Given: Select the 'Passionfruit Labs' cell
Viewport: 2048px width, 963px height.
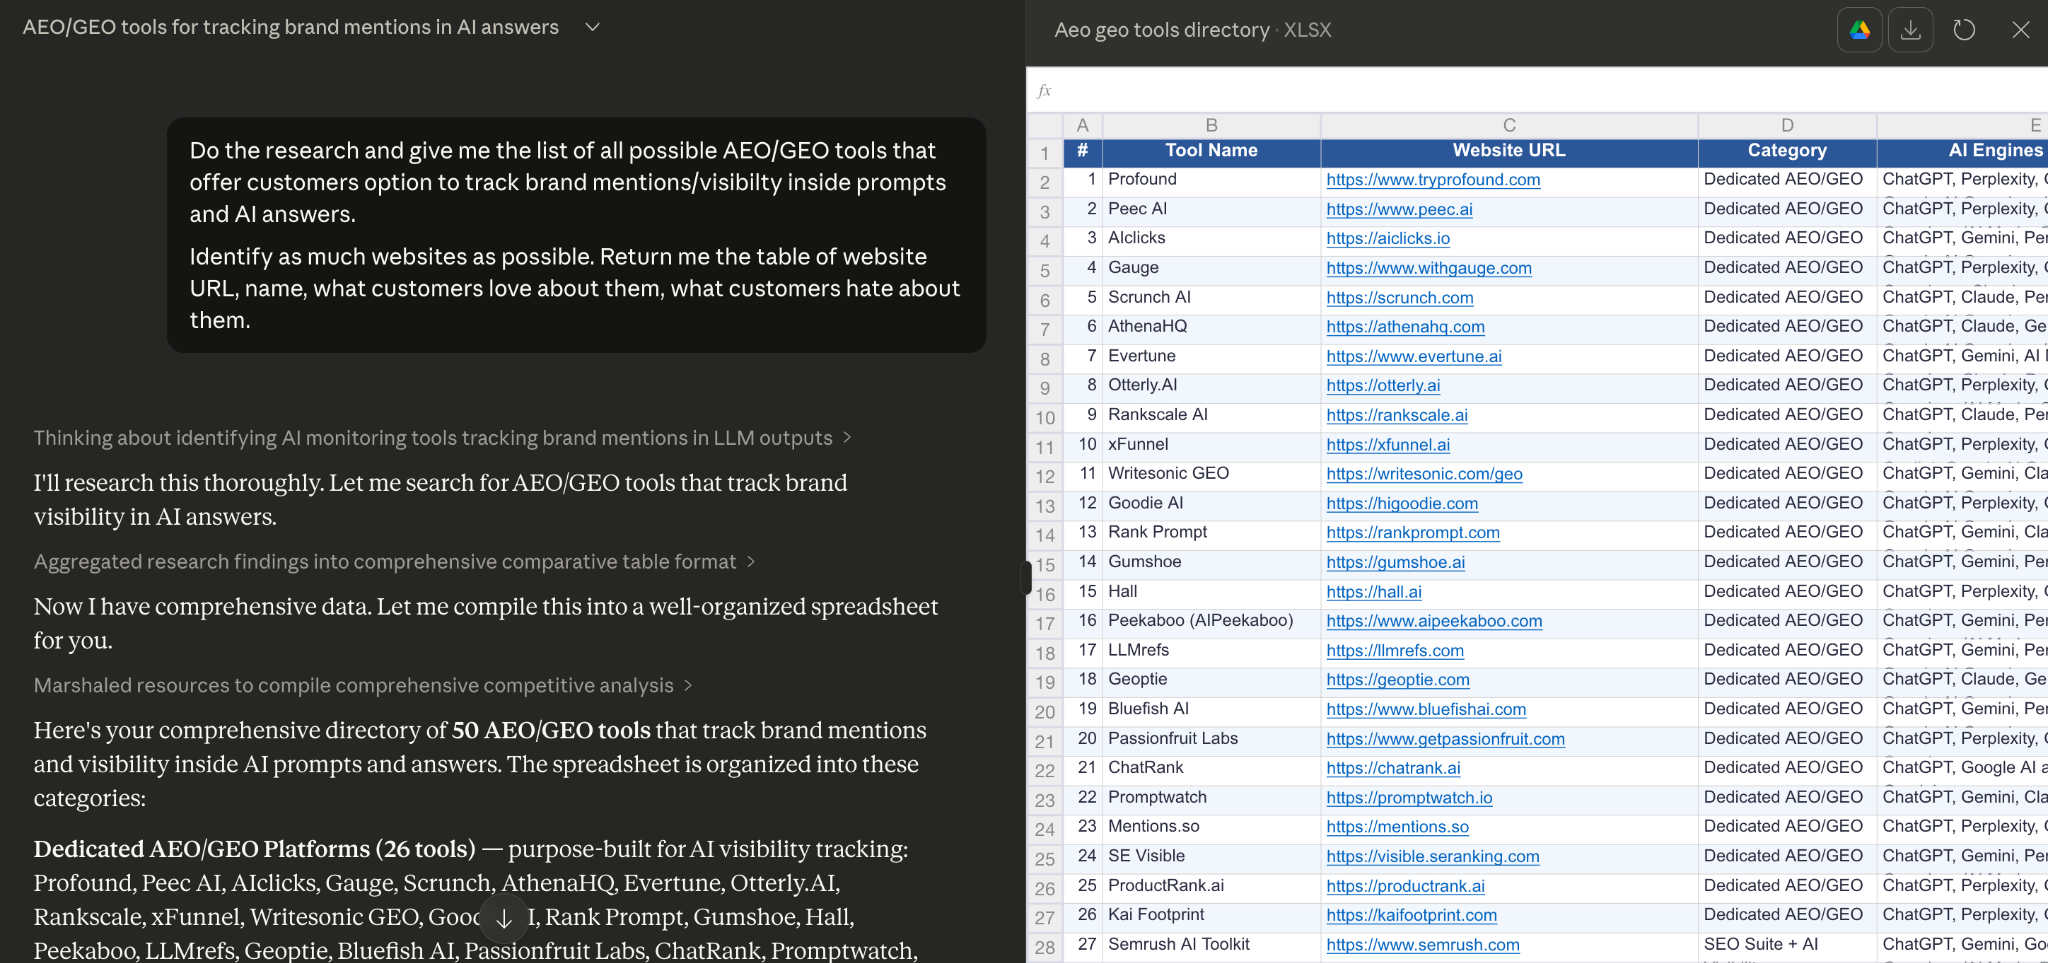Looking at the screenshot, I should (1211, 739).
